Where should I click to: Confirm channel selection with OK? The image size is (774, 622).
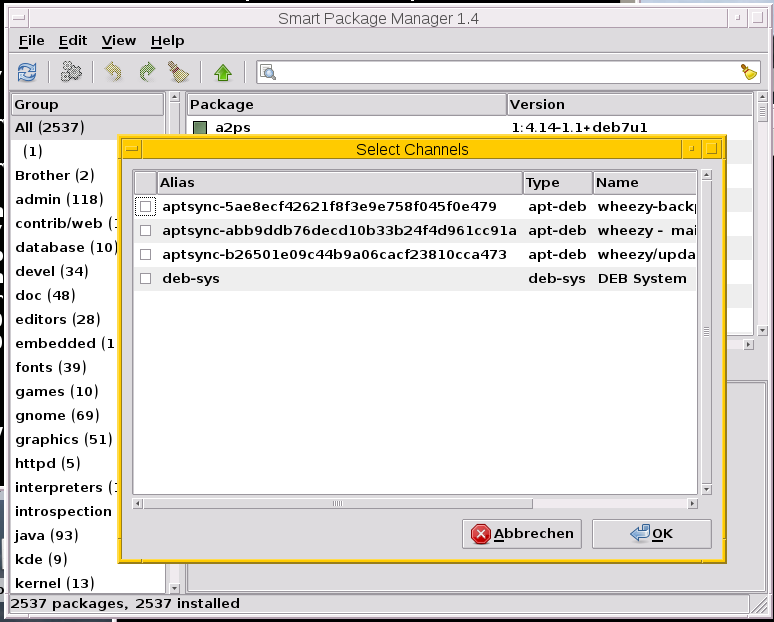point(652,534)
